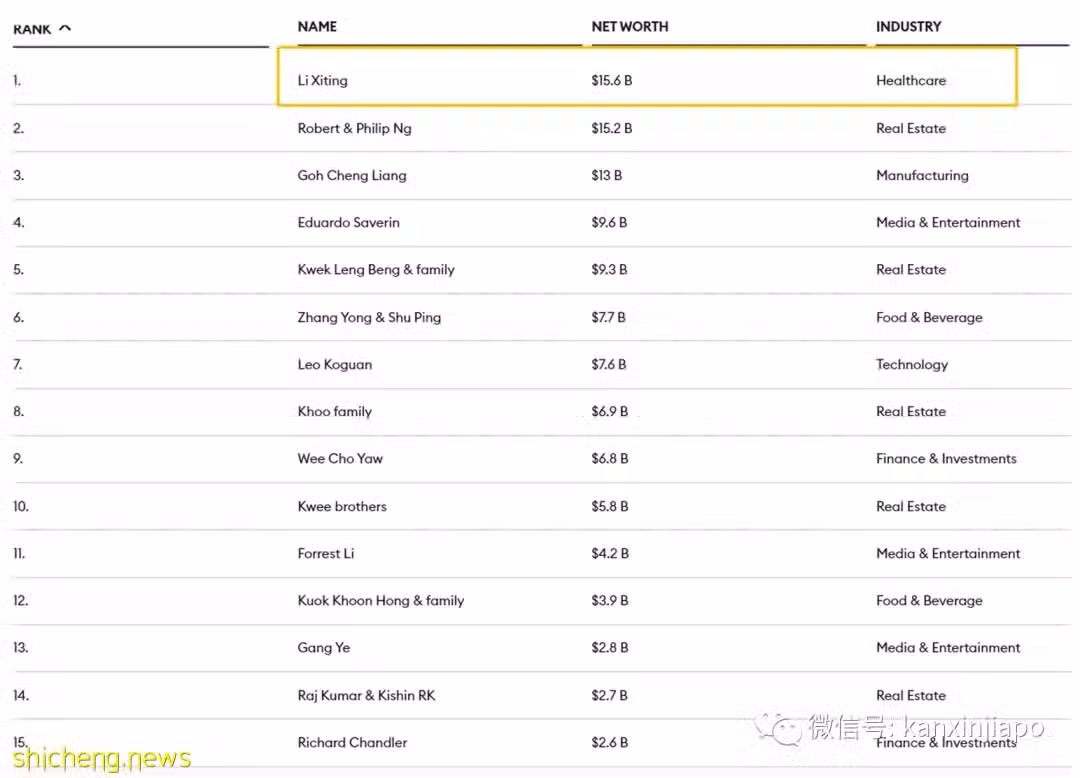The width and height of the screenshot is (1080, 778).
Task: Click the $15.2 B net worth value
Action: click(x=612, y=129)
